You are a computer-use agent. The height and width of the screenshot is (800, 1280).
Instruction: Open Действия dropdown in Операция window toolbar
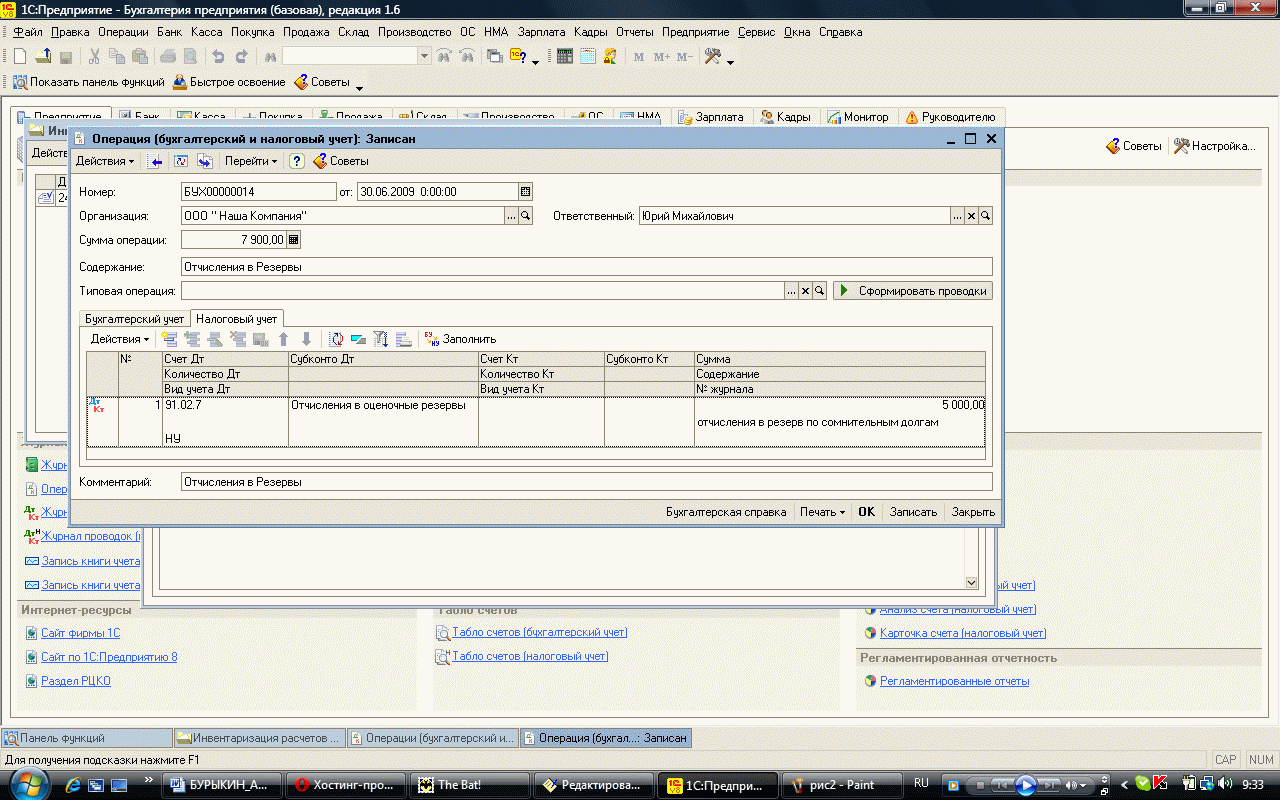105,161
